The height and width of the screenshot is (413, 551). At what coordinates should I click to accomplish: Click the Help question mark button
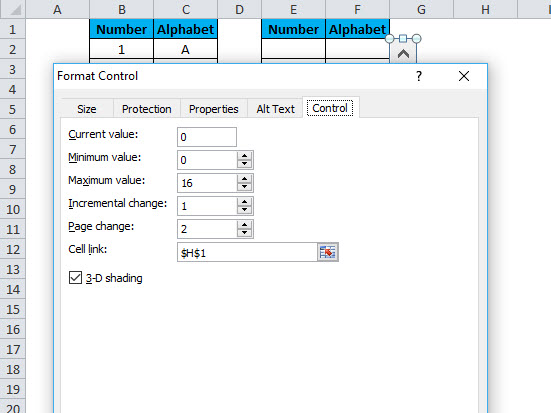click(x=419, y=76)
